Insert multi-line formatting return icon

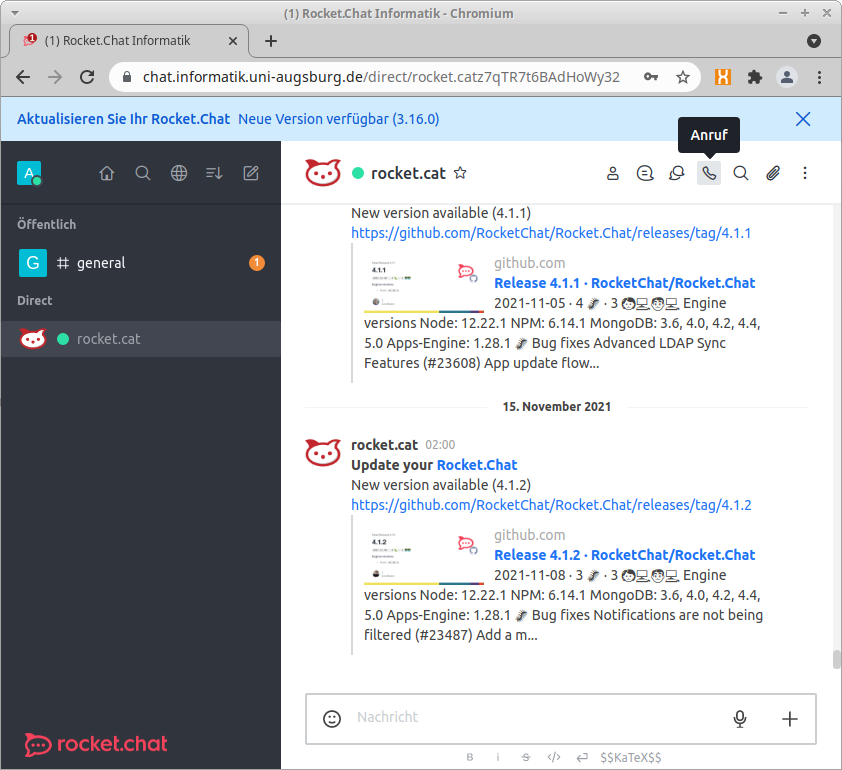tap(582, 757)
